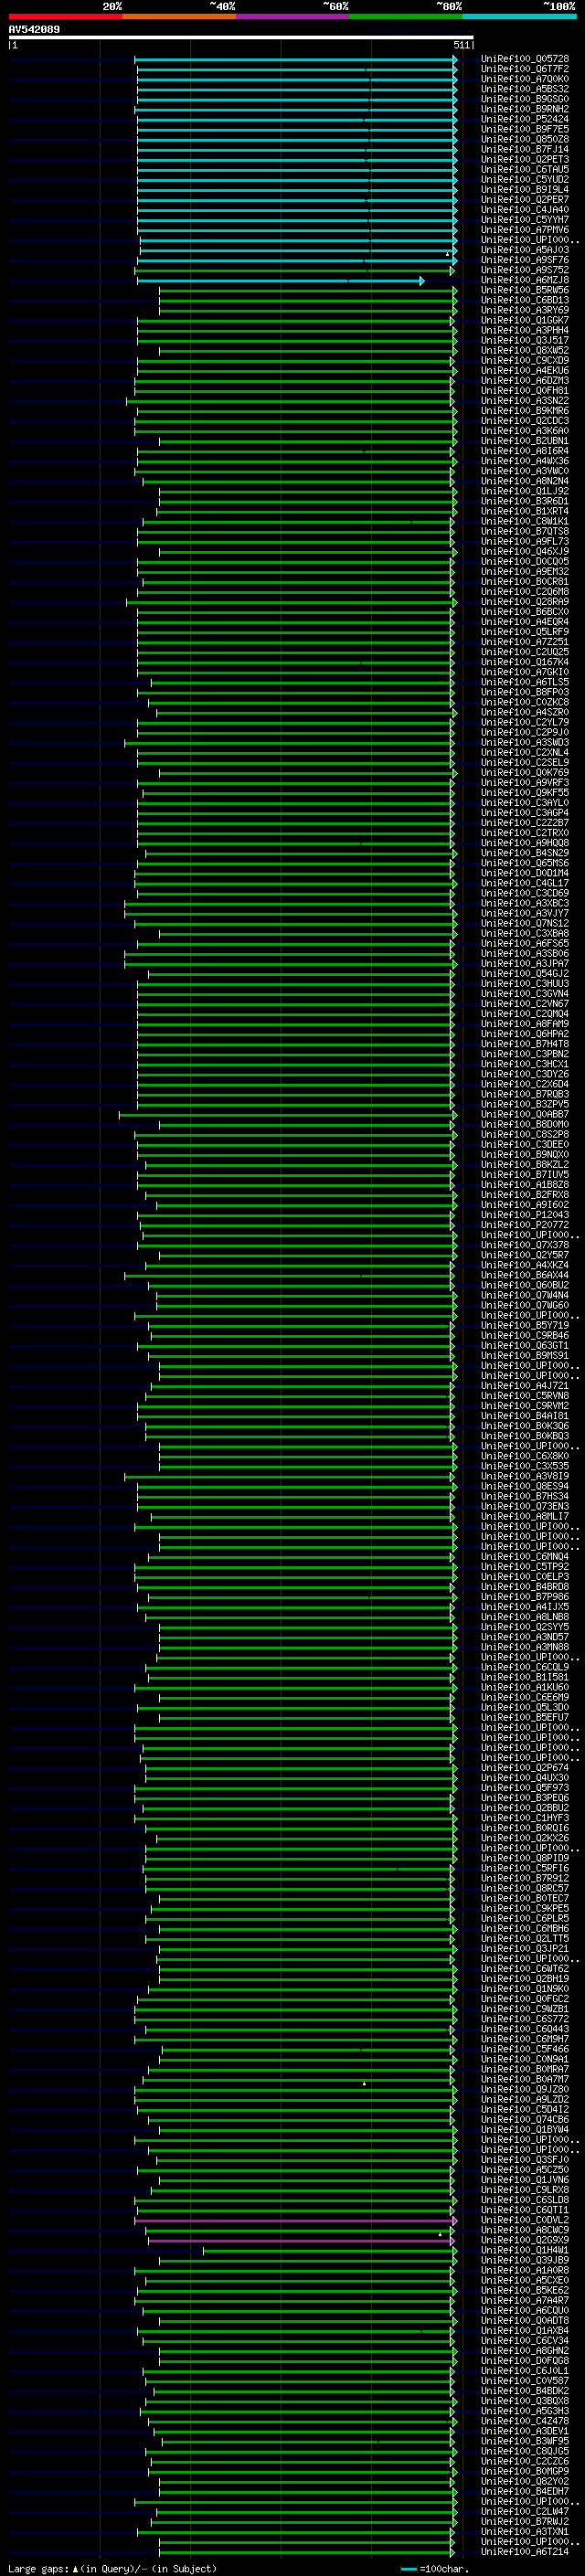
Task: Select label UniRef100_B0MGP9
Action: coord(525,2471)
